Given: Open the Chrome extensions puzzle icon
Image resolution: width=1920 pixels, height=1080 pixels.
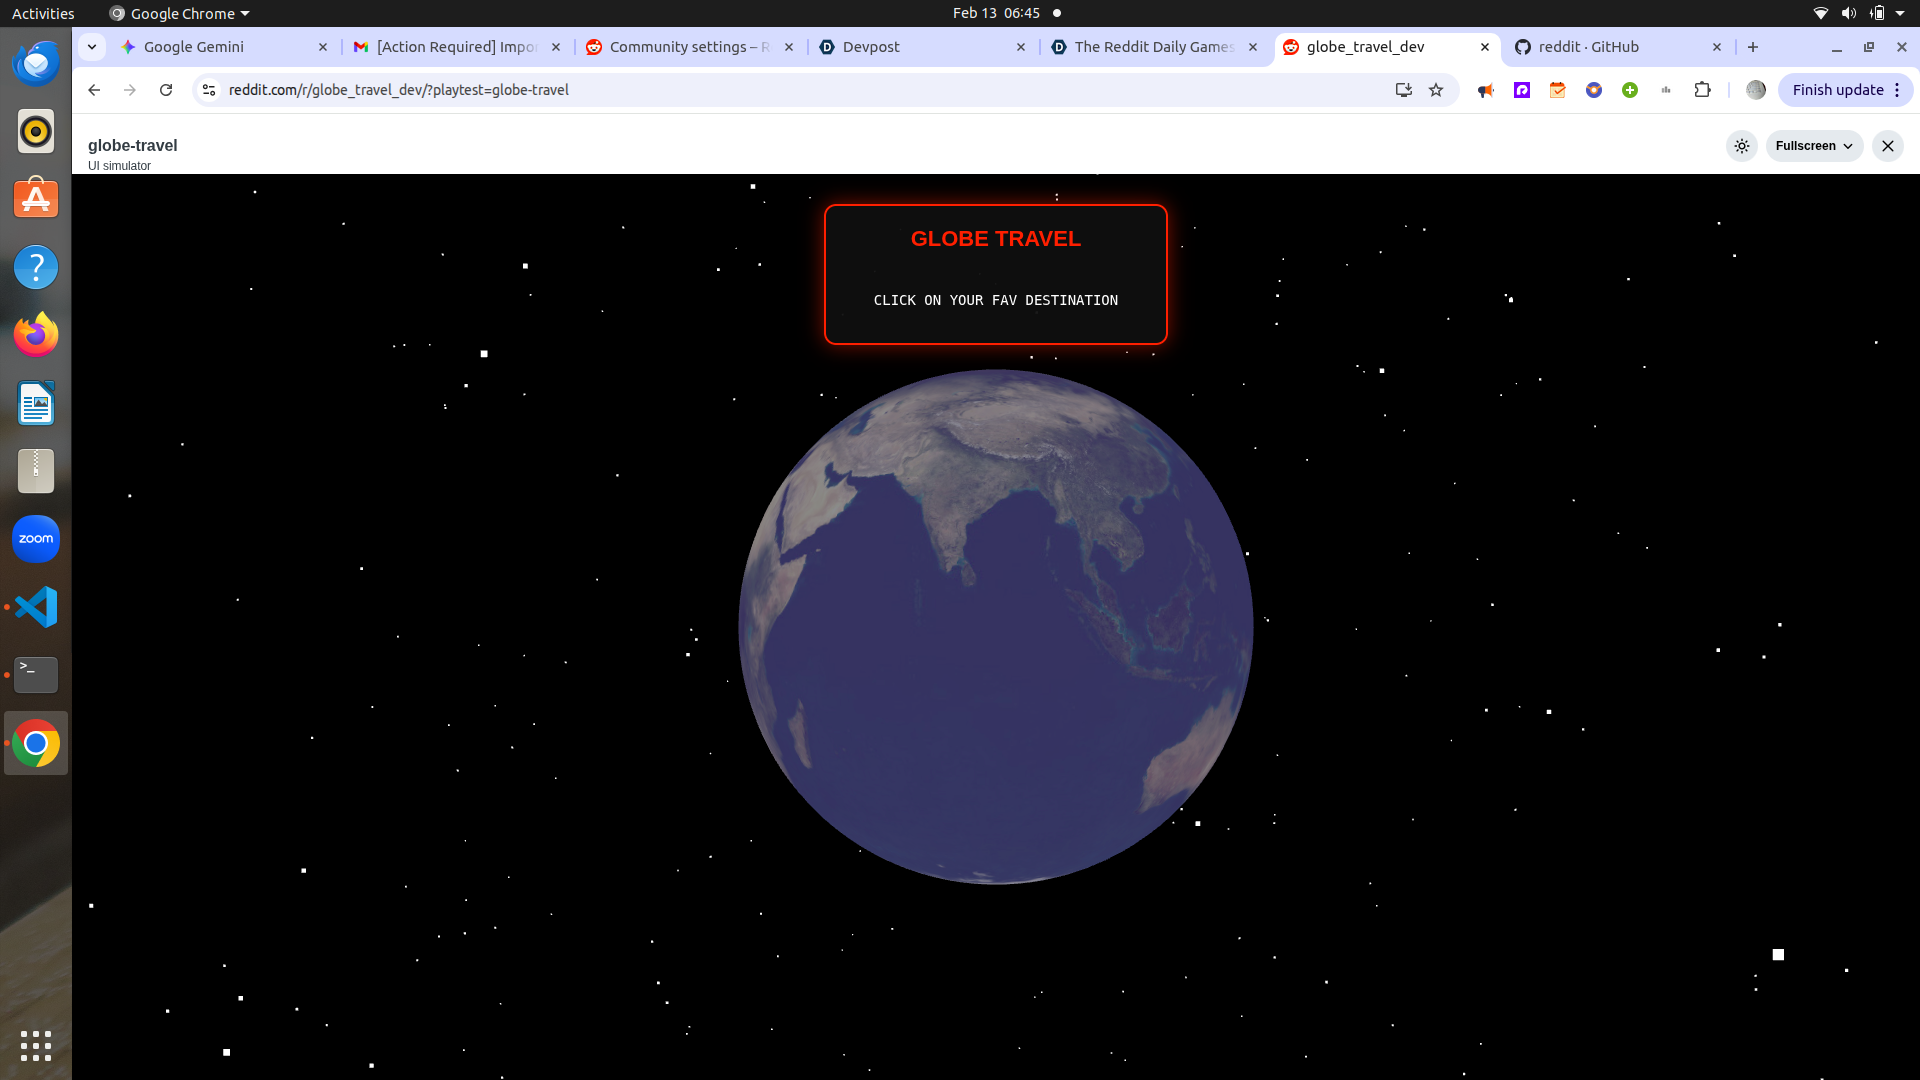Looking at the screenshot, I should tap(1702, 90).
